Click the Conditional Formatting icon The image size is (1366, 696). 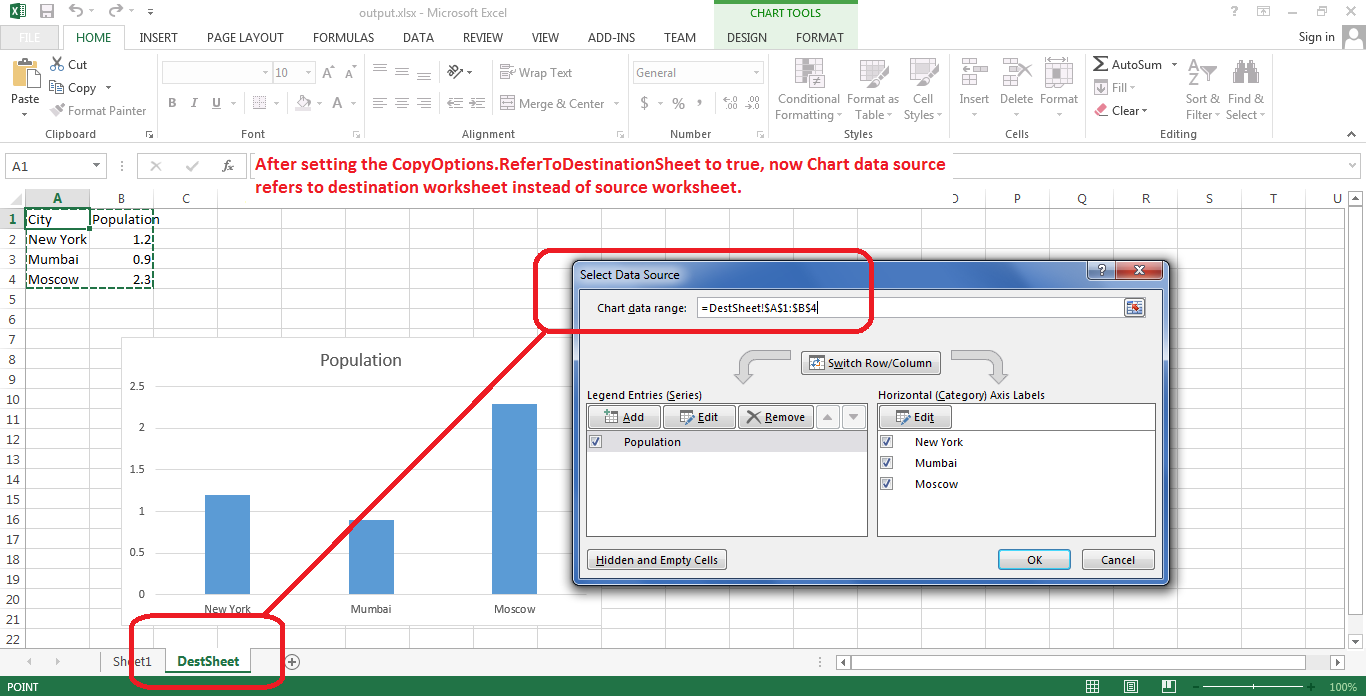(808, 76)
